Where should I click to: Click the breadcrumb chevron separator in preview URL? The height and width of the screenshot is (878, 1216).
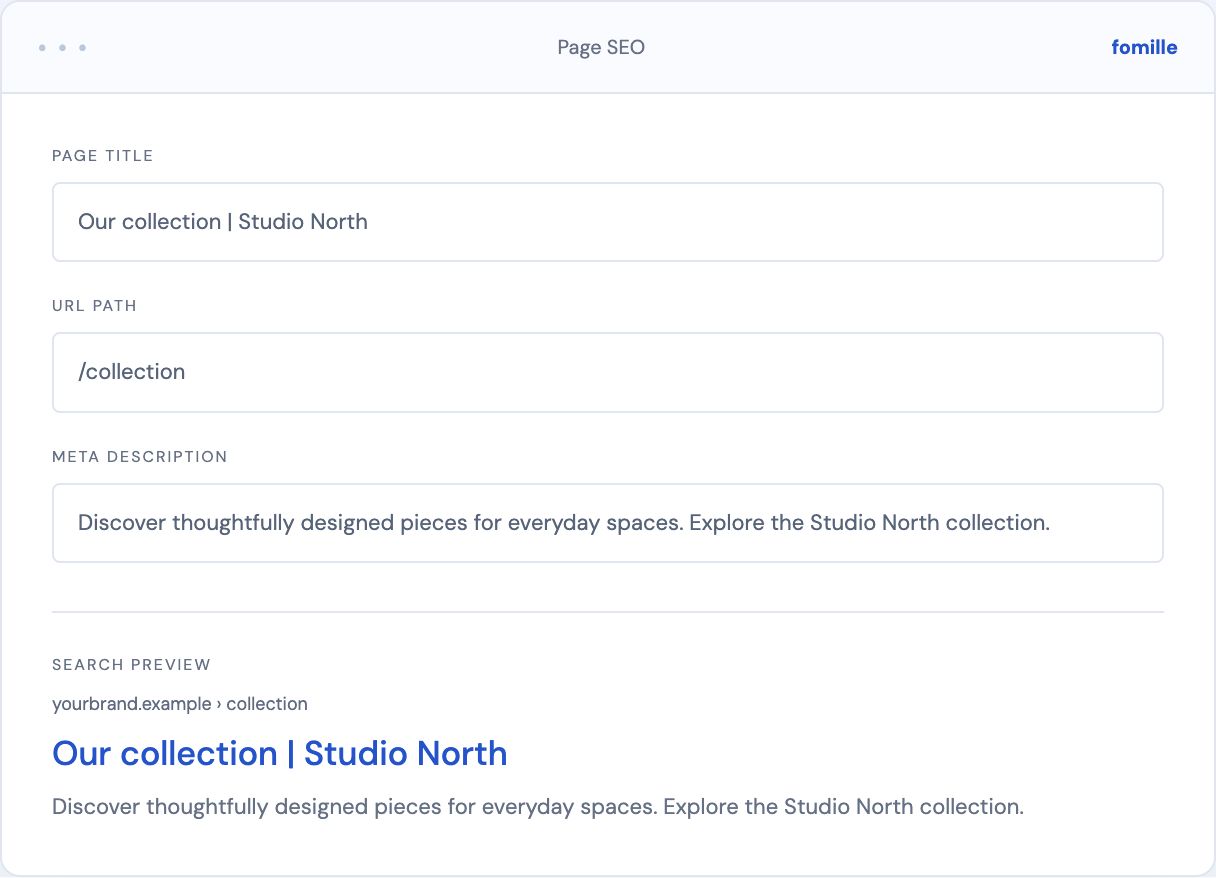pos(219,704)
